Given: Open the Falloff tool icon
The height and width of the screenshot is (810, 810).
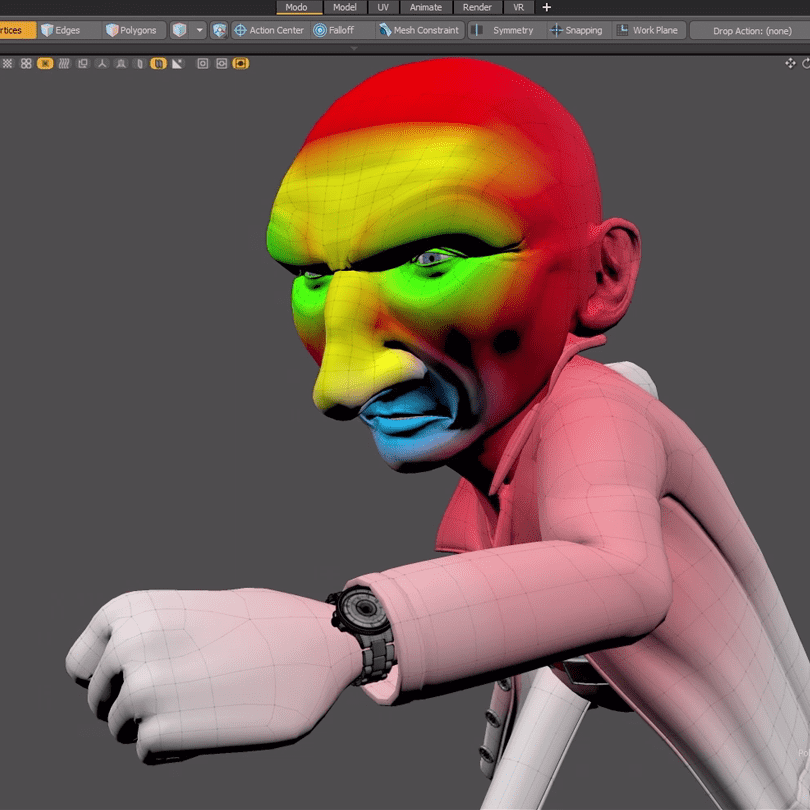Looking at the screenshot, I should click(x=322, y=30).
